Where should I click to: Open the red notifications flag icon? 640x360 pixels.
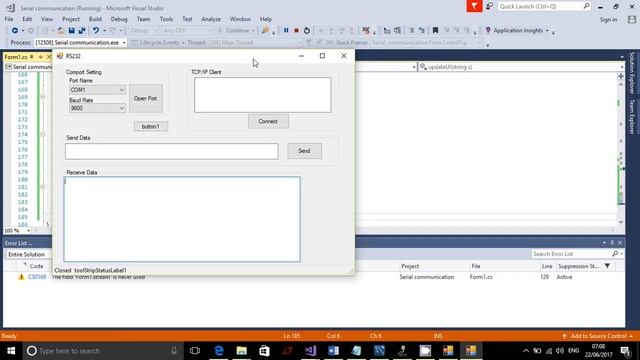[474, 6]
